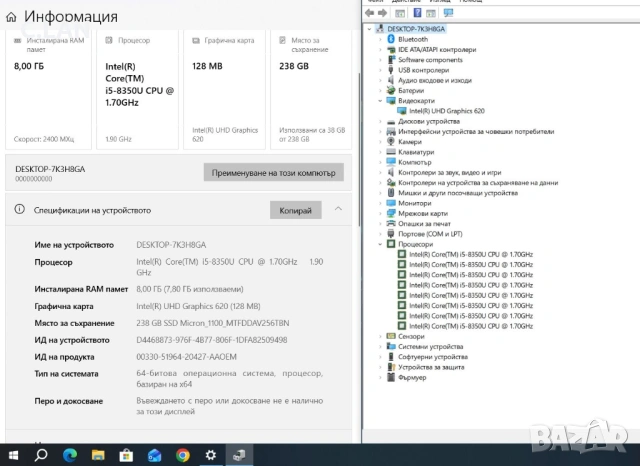The height and width of the screenshot is (466, 640).
Task: Select Интерфейсни устройства за човешки потребители
Action: tap(476, 131)
